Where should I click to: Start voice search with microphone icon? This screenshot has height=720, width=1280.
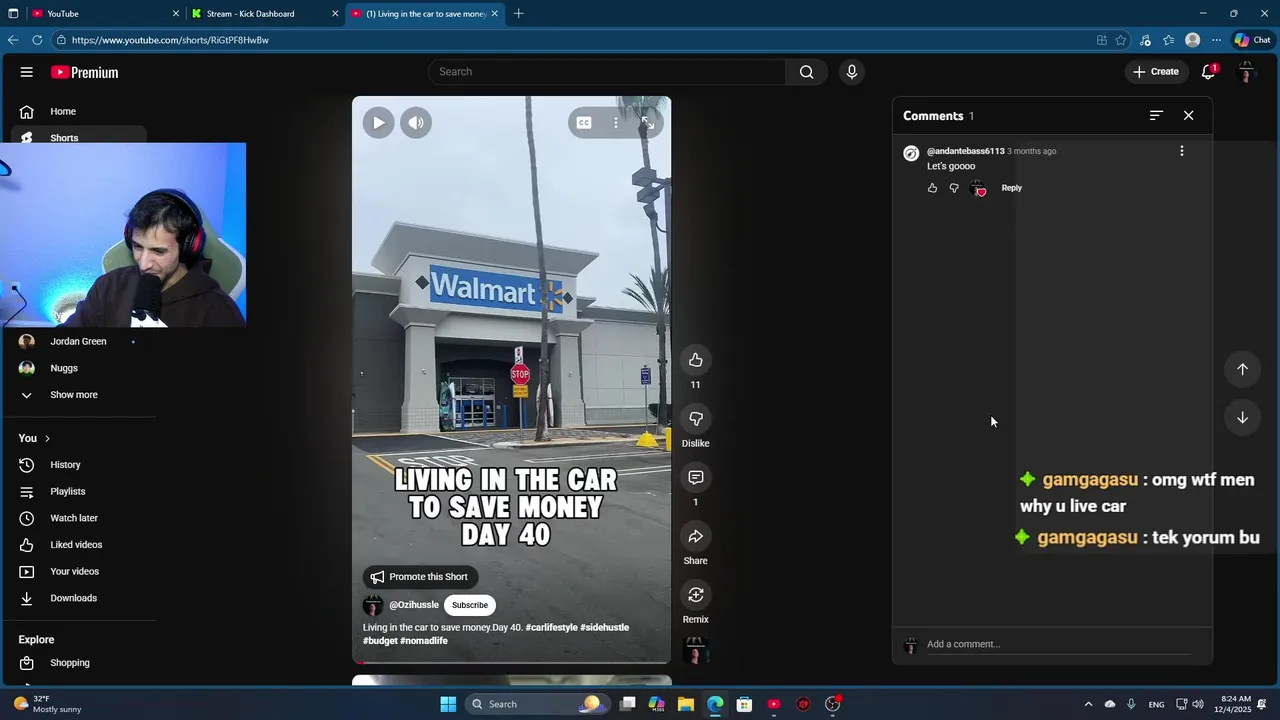[x=852, y=72]
